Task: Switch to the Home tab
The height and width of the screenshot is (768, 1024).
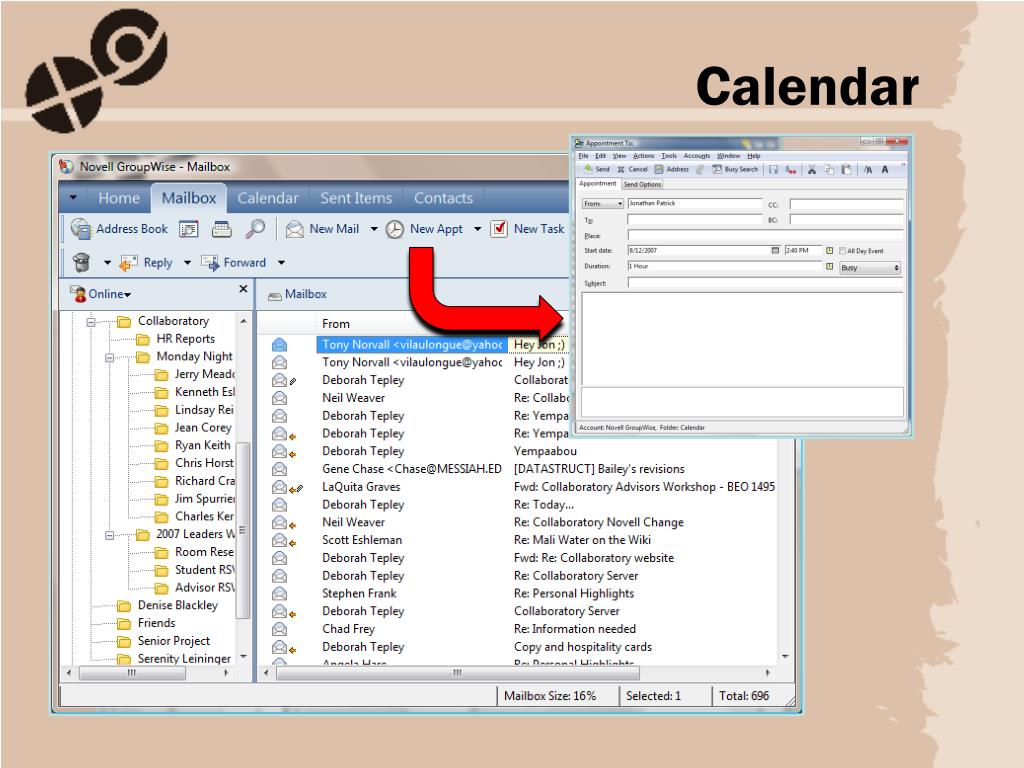Action: pyautogui.click(x=119, y=198)
